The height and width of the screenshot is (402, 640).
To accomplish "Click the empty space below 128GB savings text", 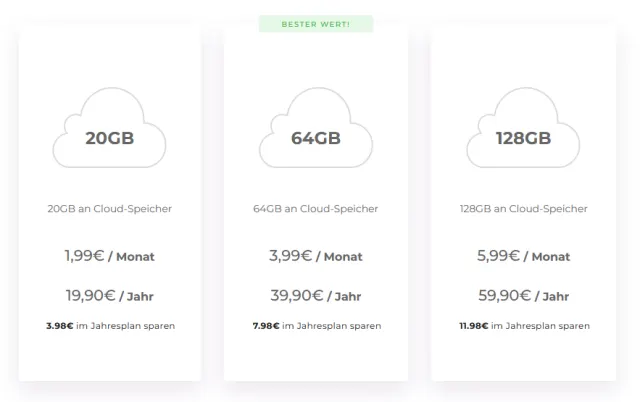I will click(523, 356).
